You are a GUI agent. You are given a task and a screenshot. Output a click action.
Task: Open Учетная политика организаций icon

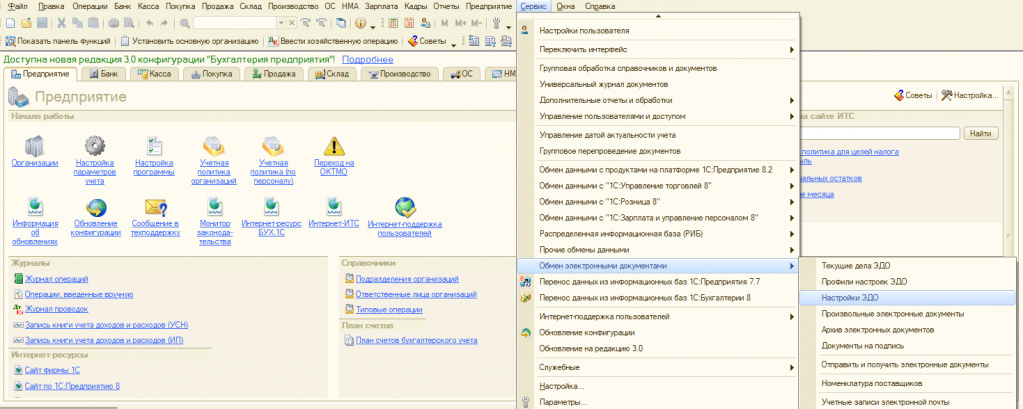[x=214, y=145]
